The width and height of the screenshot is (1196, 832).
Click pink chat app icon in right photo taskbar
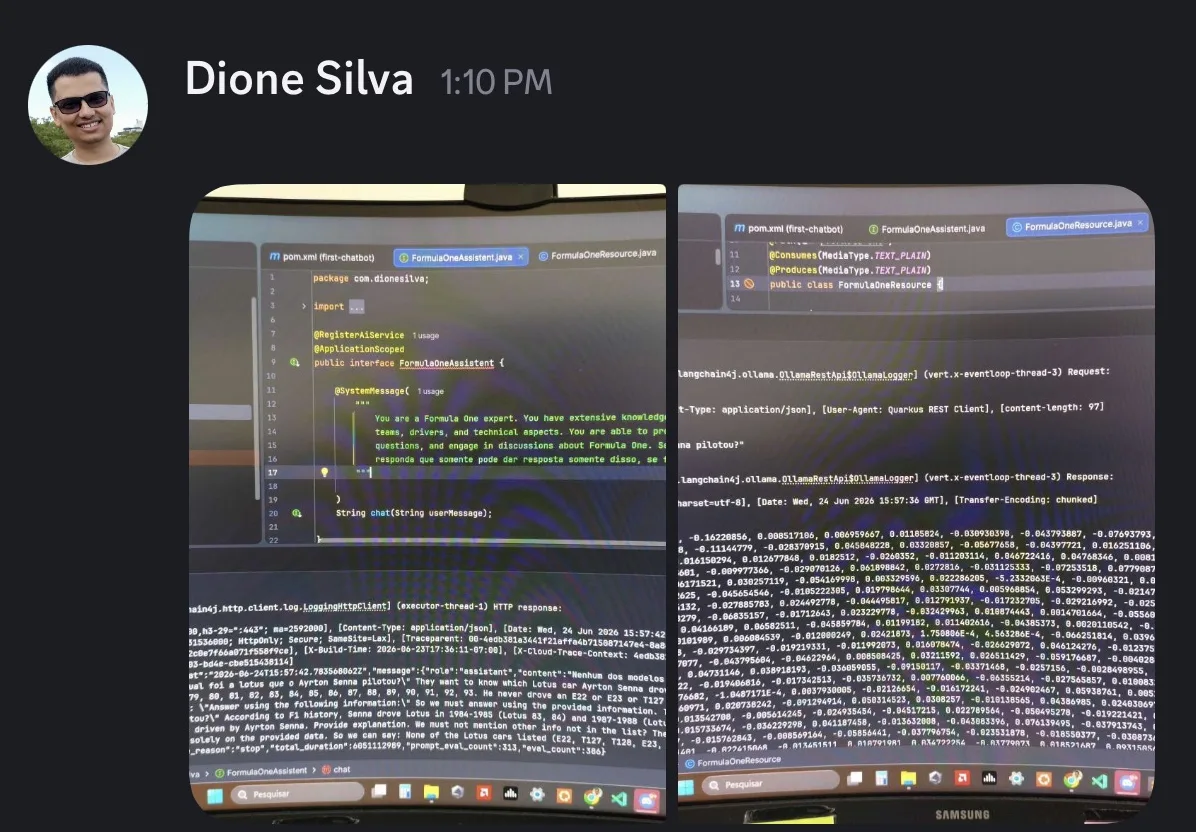coord(1127,782)
